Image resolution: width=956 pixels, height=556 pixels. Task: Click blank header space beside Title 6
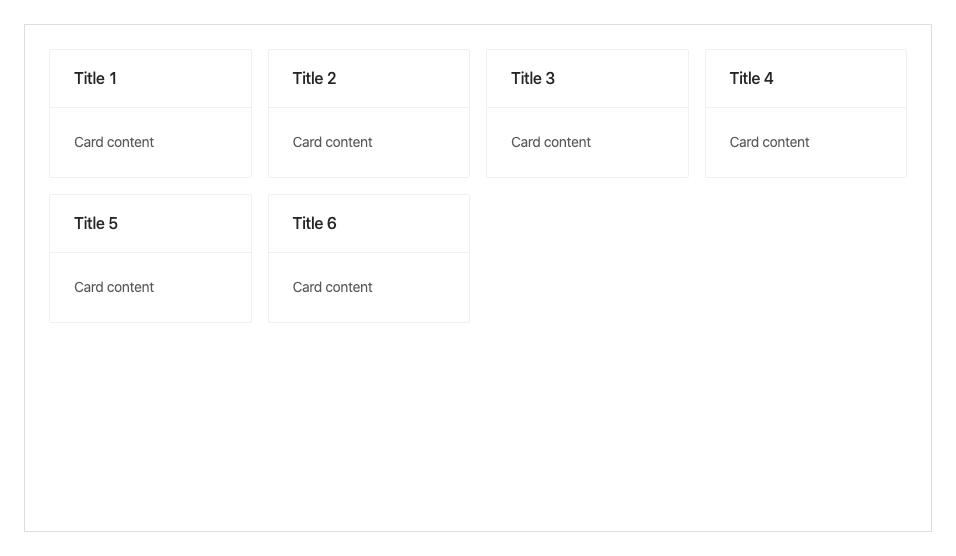coord(402,224)
